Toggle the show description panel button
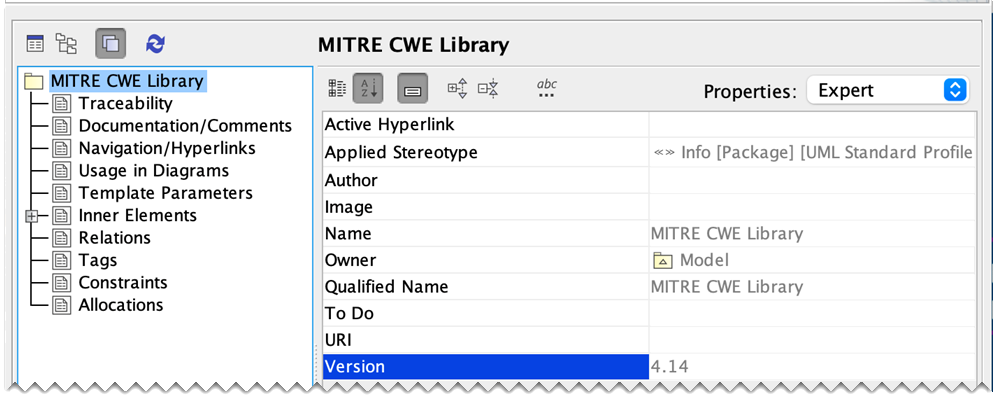This screenshot has height=402, width=999. pos(412,89)
